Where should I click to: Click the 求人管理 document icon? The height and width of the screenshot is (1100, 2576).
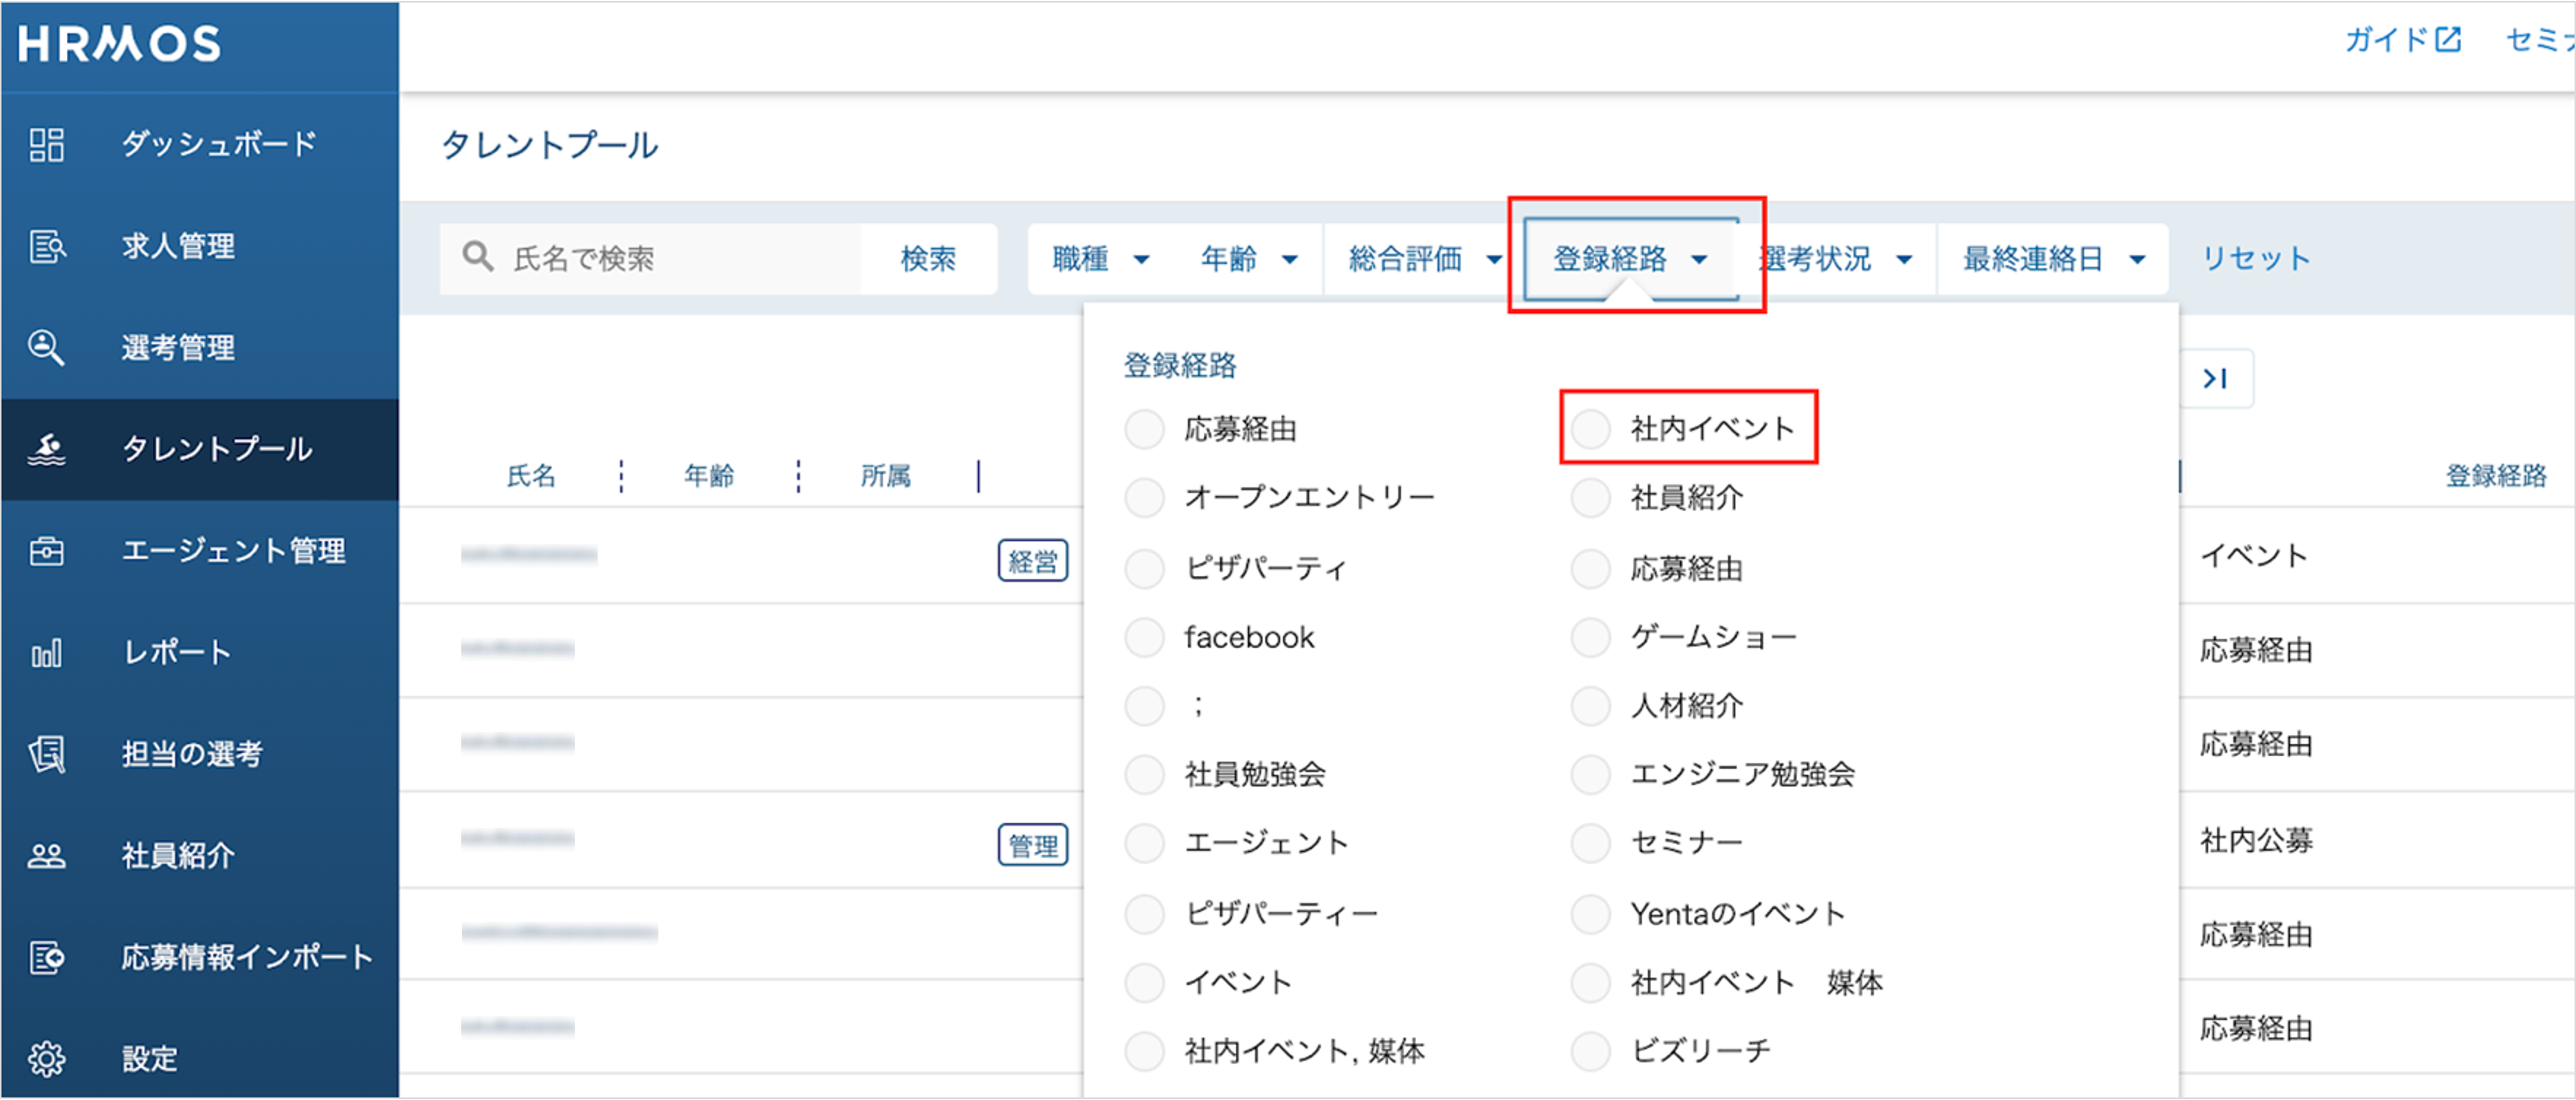tap(47, 246)
